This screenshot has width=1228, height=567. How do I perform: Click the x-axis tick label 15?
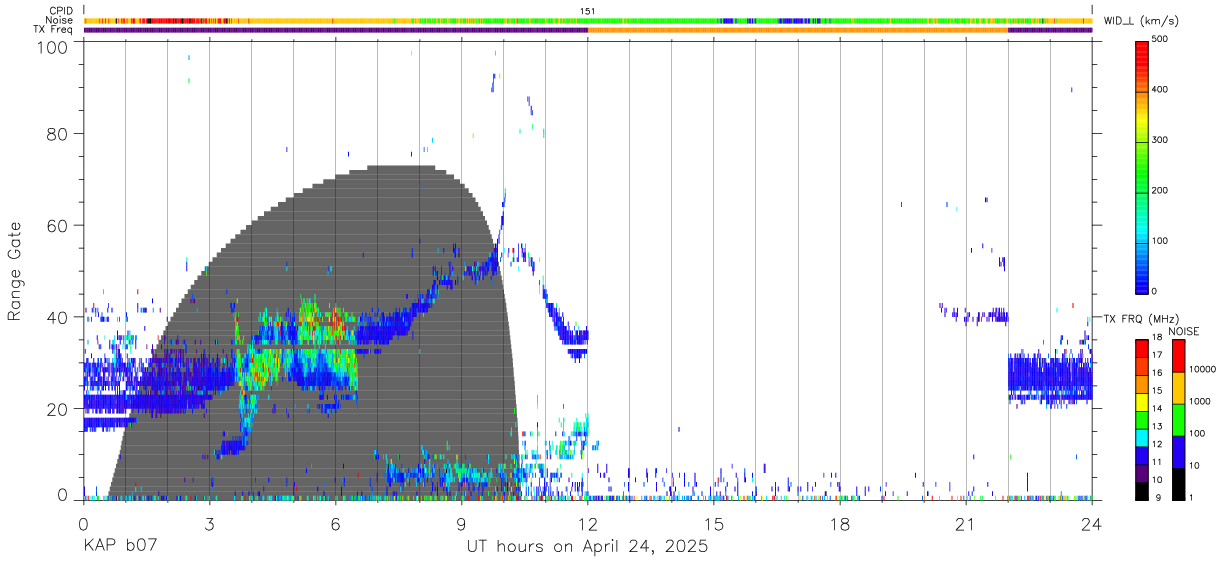[x=714, y=524]
